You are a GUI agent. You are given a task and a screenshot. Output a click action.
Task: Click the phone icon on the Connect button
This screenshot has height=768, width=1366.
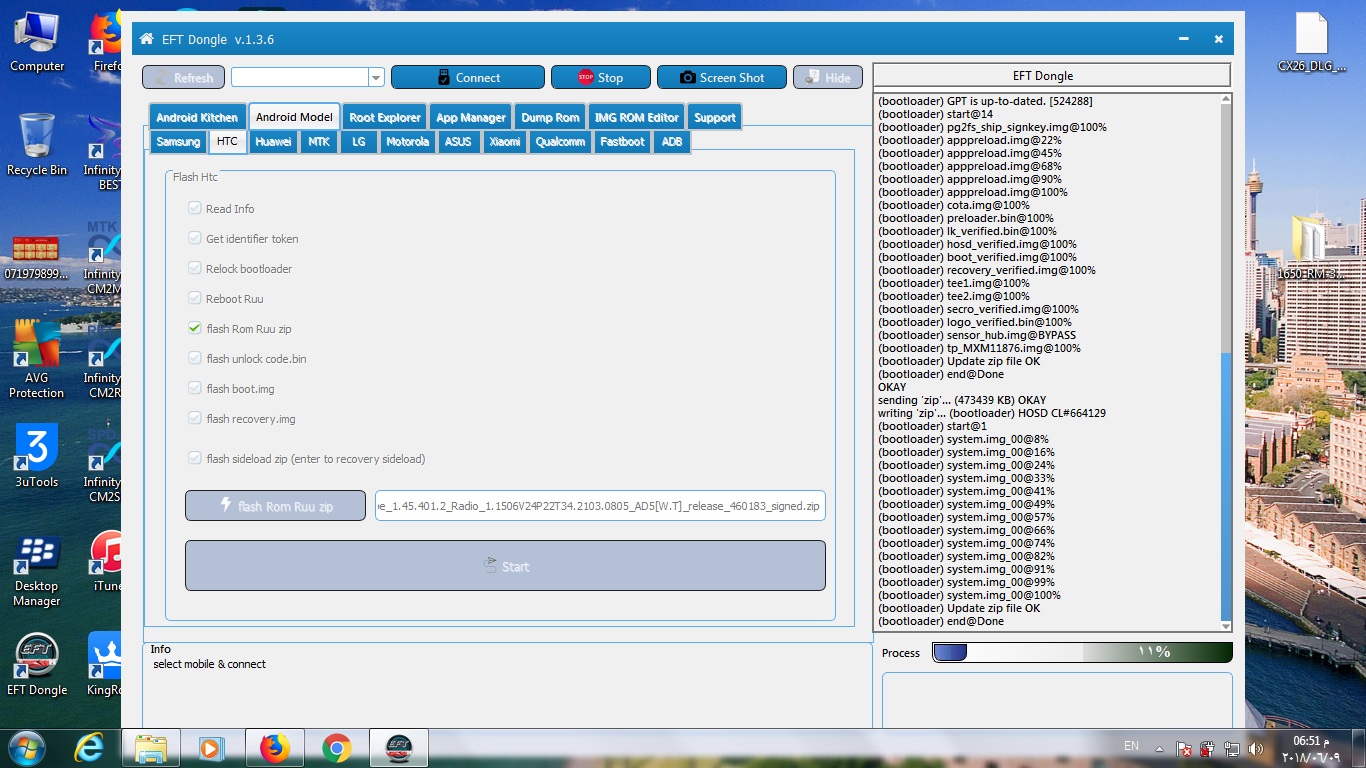tap(444, 78)
